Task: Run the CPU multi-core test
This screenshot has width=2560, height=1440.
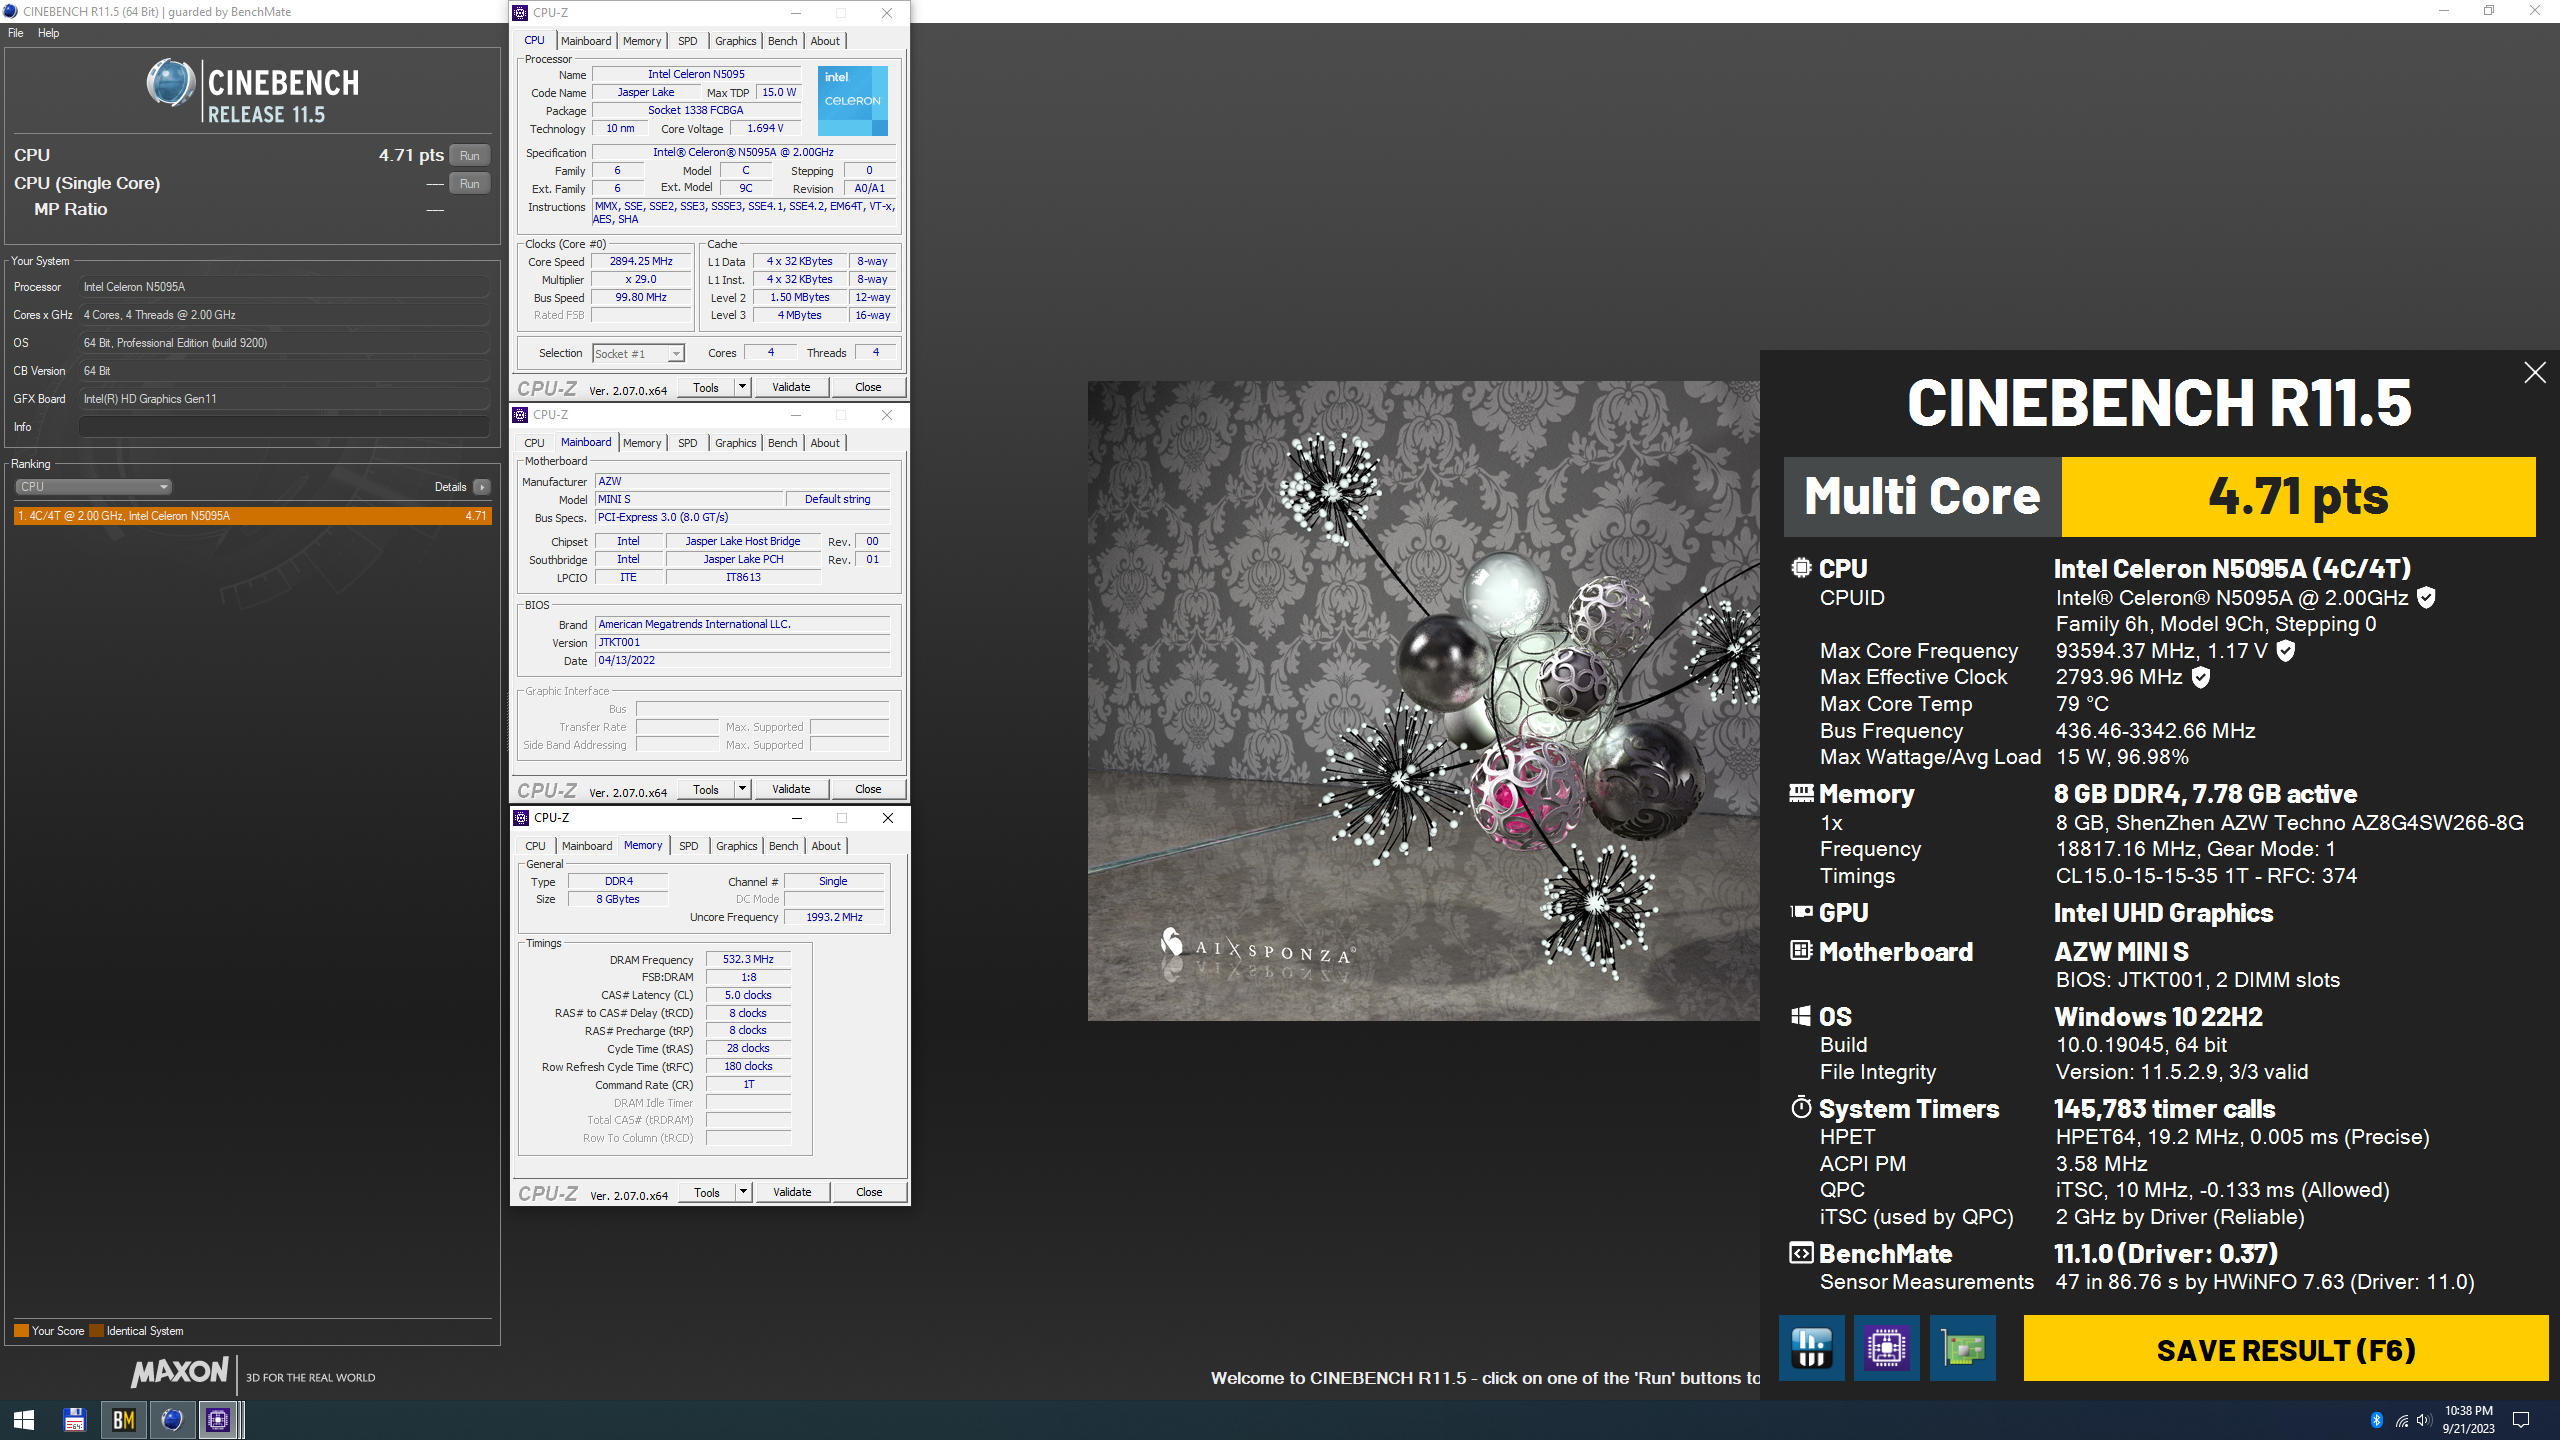Action: 470,155
